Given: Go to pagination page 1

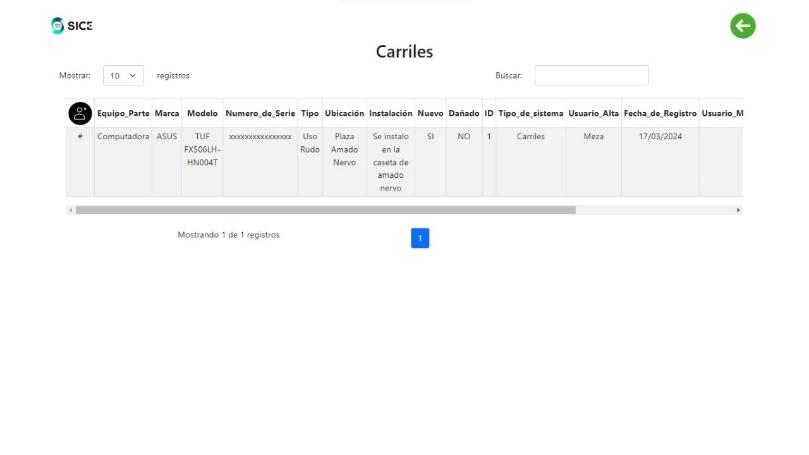Looking at the screenshot, I should click(x=420, y=238).
